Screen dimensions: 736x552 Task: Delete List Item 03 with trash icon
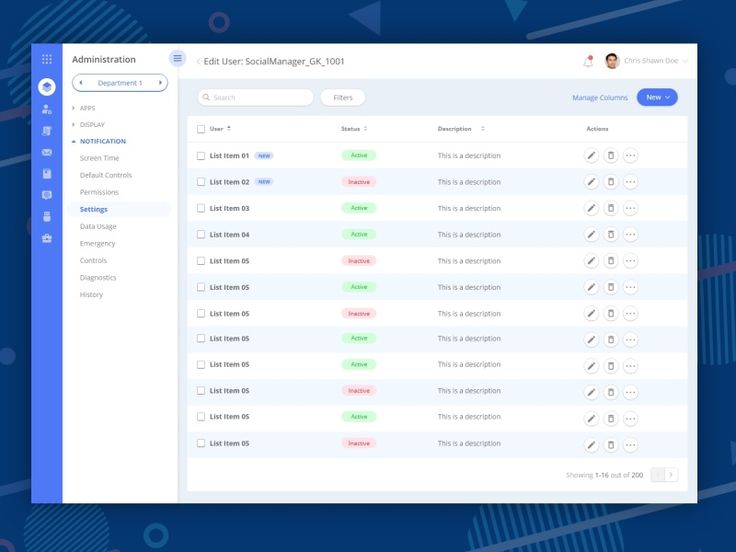click(611, 208)
